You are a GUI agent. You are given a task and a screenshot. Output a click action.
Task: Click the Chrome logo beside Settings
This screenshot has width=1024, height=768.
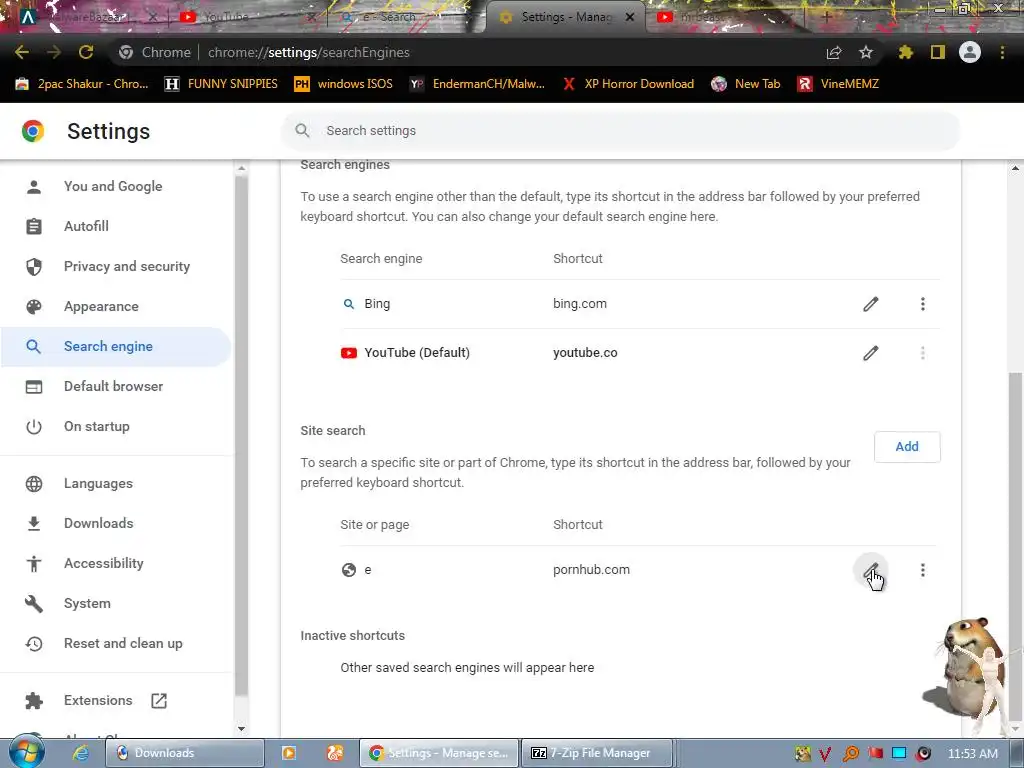(x=33, y=131)
